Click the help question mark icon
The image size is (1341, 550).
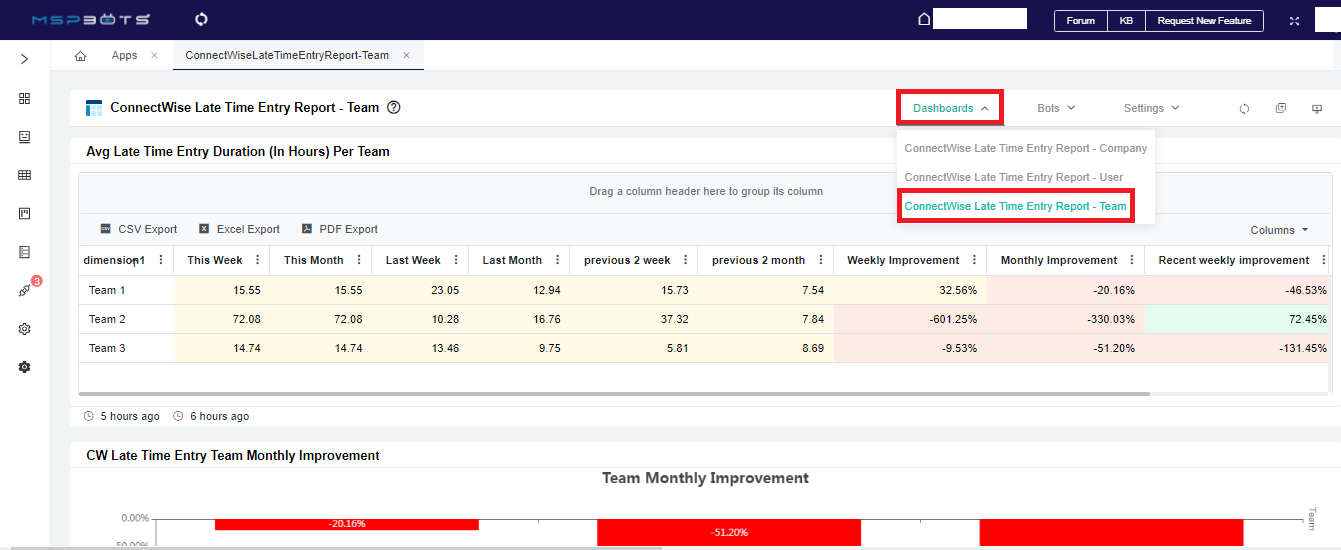click(394, 107)
